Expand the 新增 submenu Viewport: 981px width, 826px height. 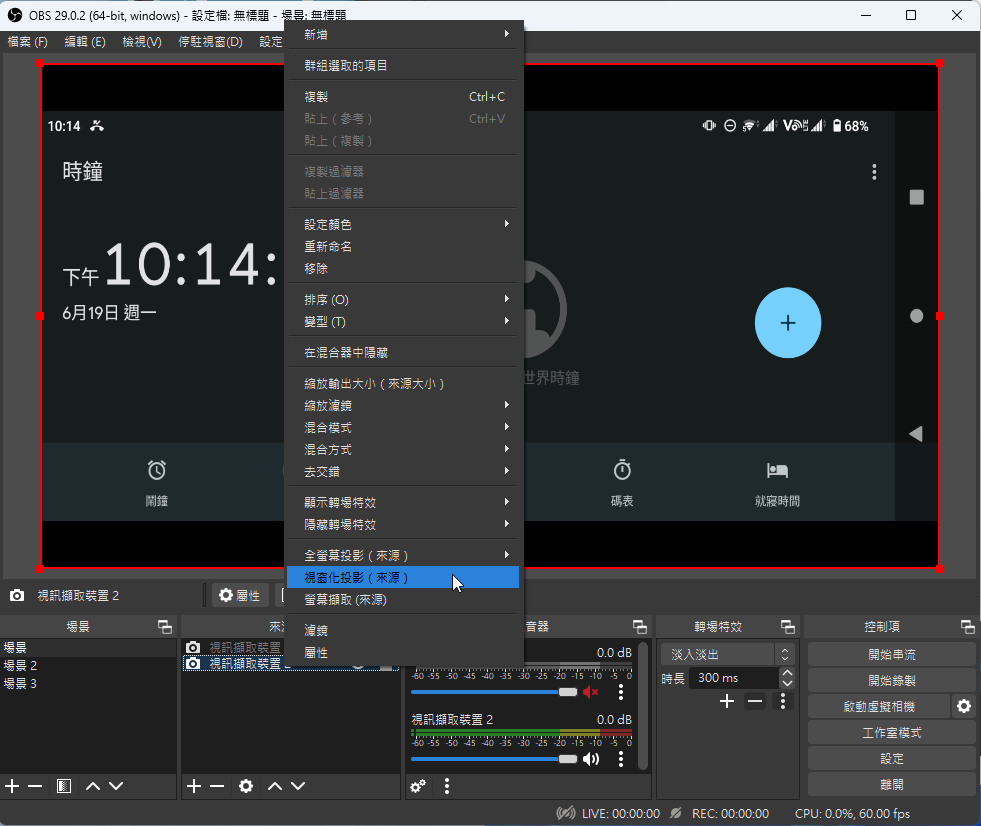pyautogui.click(x=403, y=35)
